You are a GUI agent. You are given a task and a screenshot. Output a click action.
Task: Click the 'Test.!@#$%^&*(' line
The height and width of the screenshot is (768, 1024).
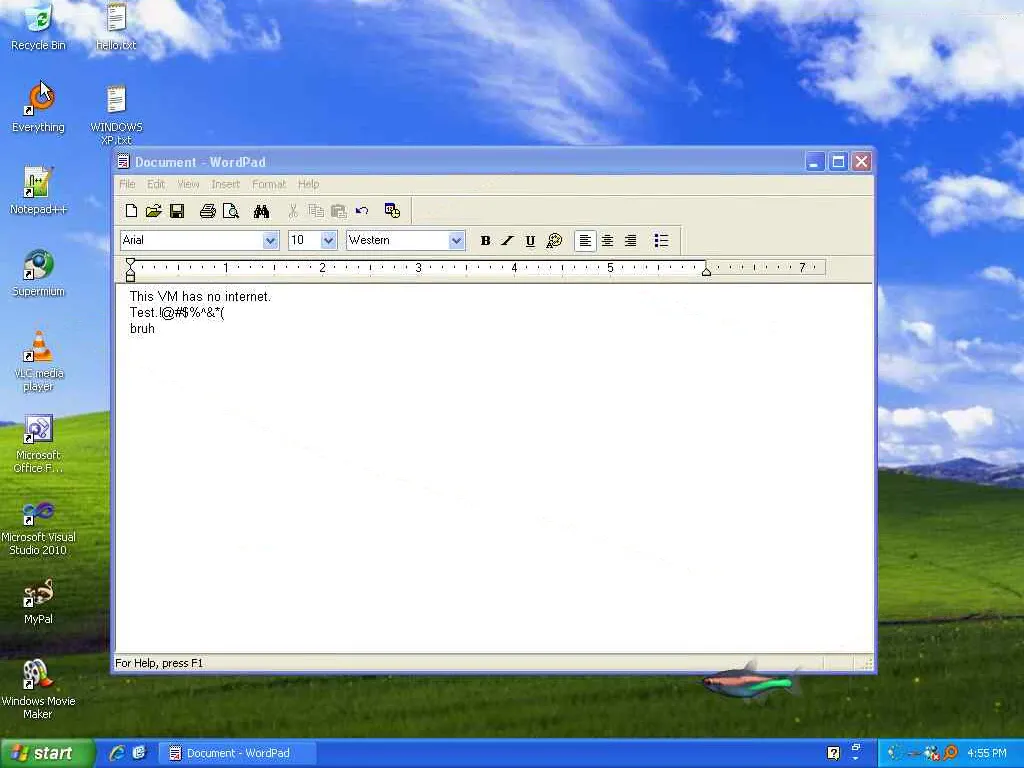tap(177, 313)
